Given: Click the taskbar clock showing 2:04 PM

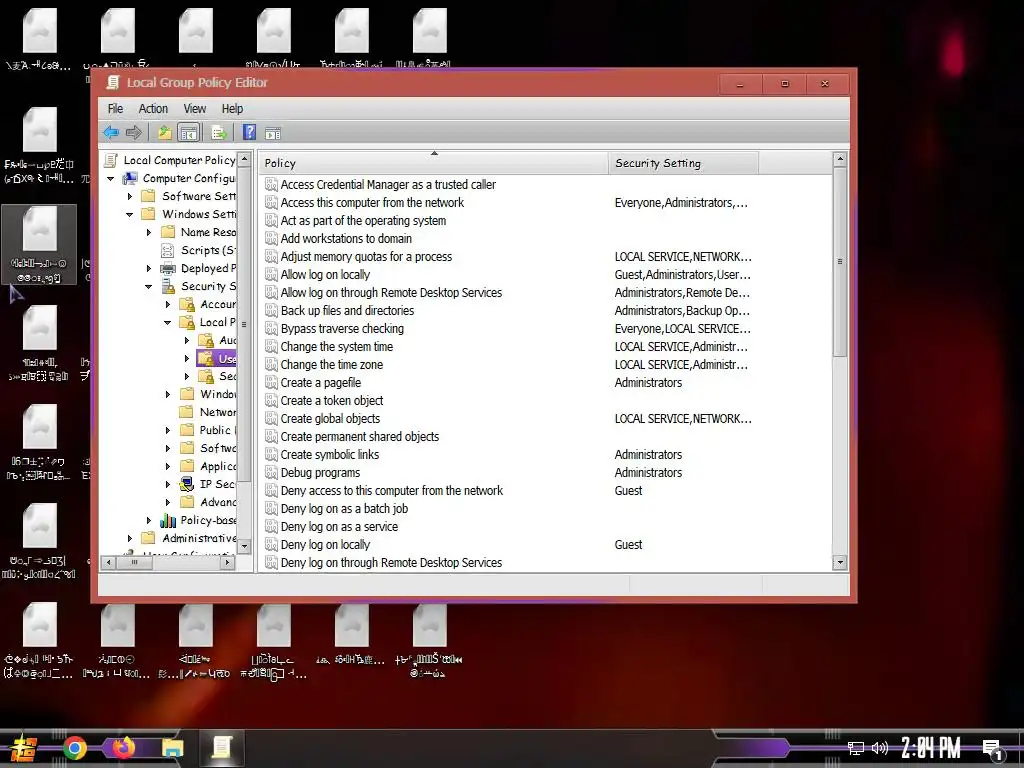Looking at the screenshot, I should 931,748.
